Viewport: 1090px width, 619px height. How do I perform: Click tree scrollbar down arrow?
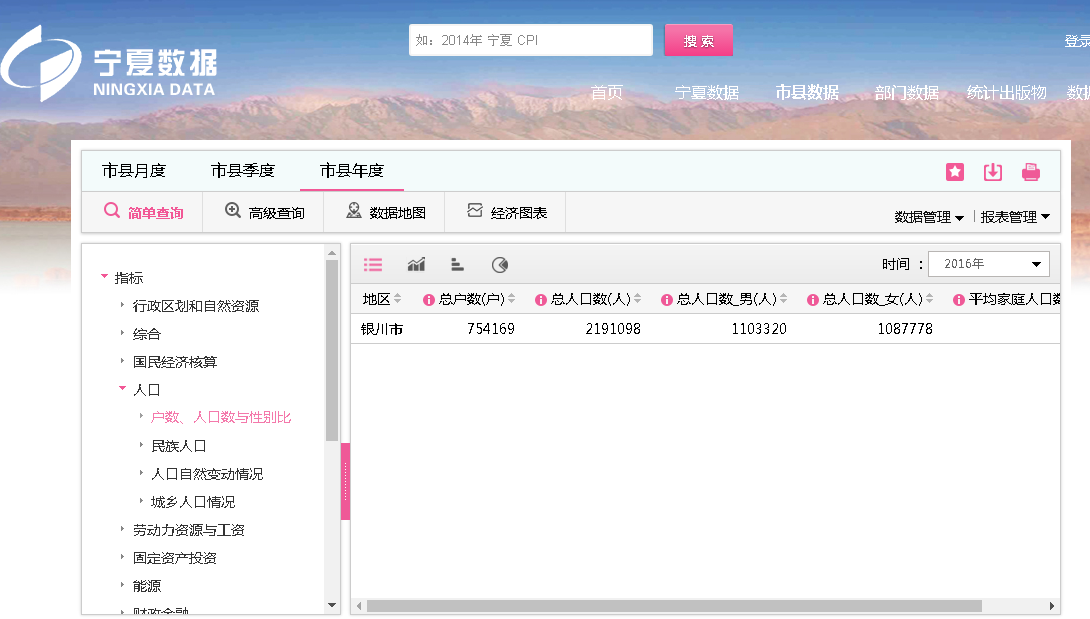pos(332,606)
